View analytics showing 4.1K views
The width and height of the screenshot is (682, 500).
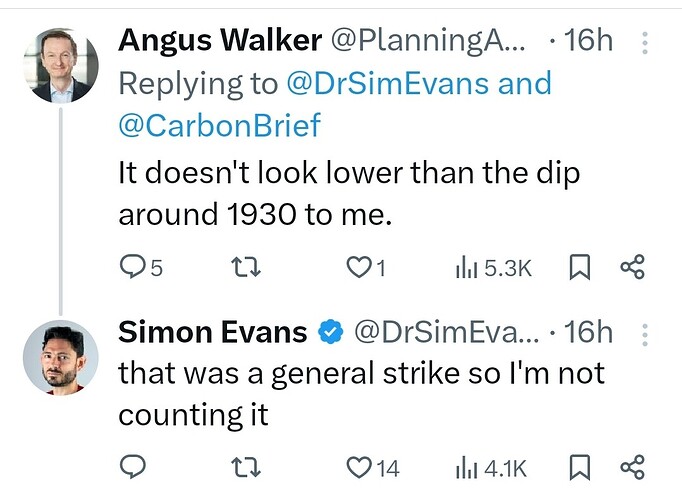491,468
